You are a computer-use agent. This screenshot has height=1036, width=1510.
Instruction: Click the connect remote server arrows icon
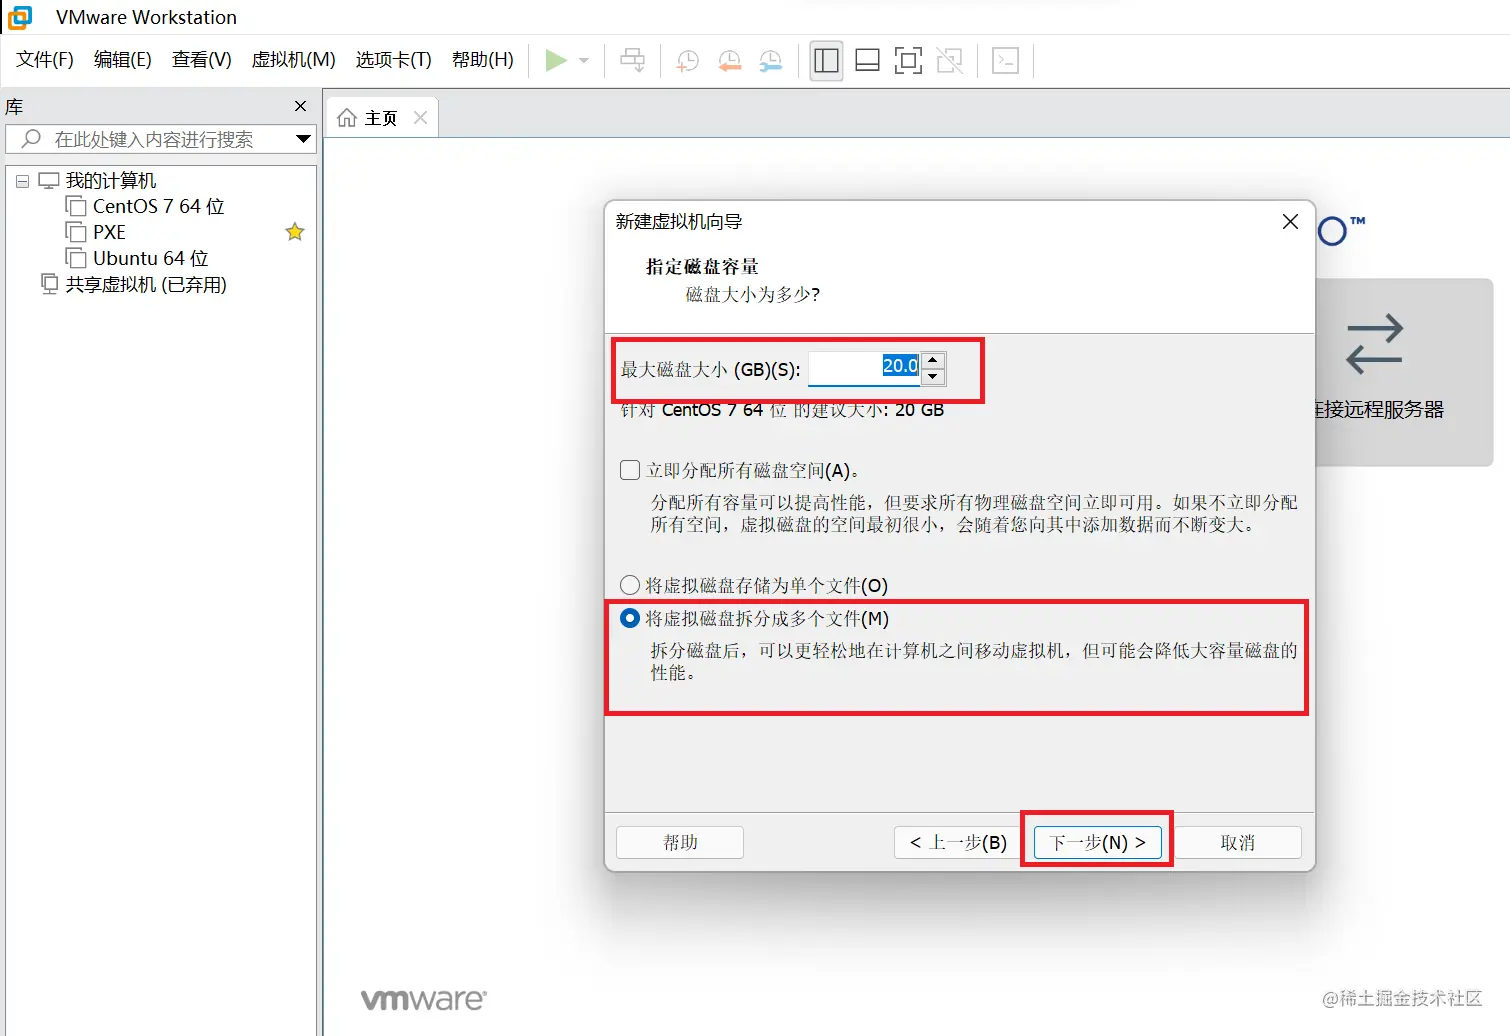(x=1375, y=345)
